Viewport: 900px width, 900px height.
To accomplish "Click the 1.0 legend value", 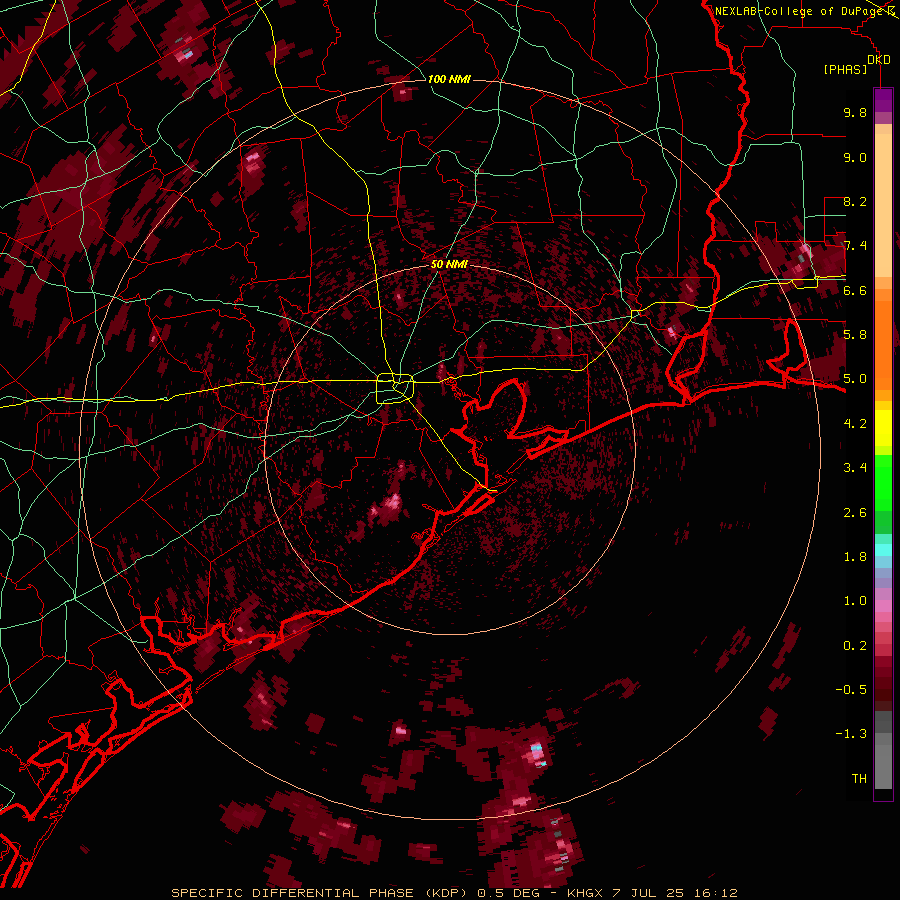I will pos(855,601).
